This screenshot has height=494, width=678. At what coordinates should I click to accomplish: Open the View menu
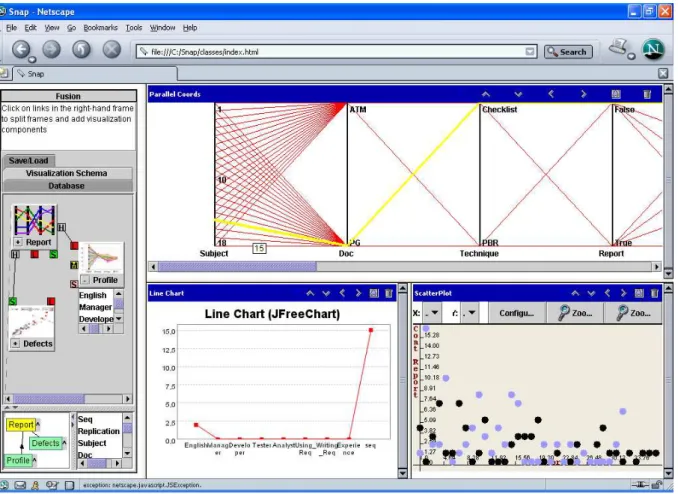[52, 28]
